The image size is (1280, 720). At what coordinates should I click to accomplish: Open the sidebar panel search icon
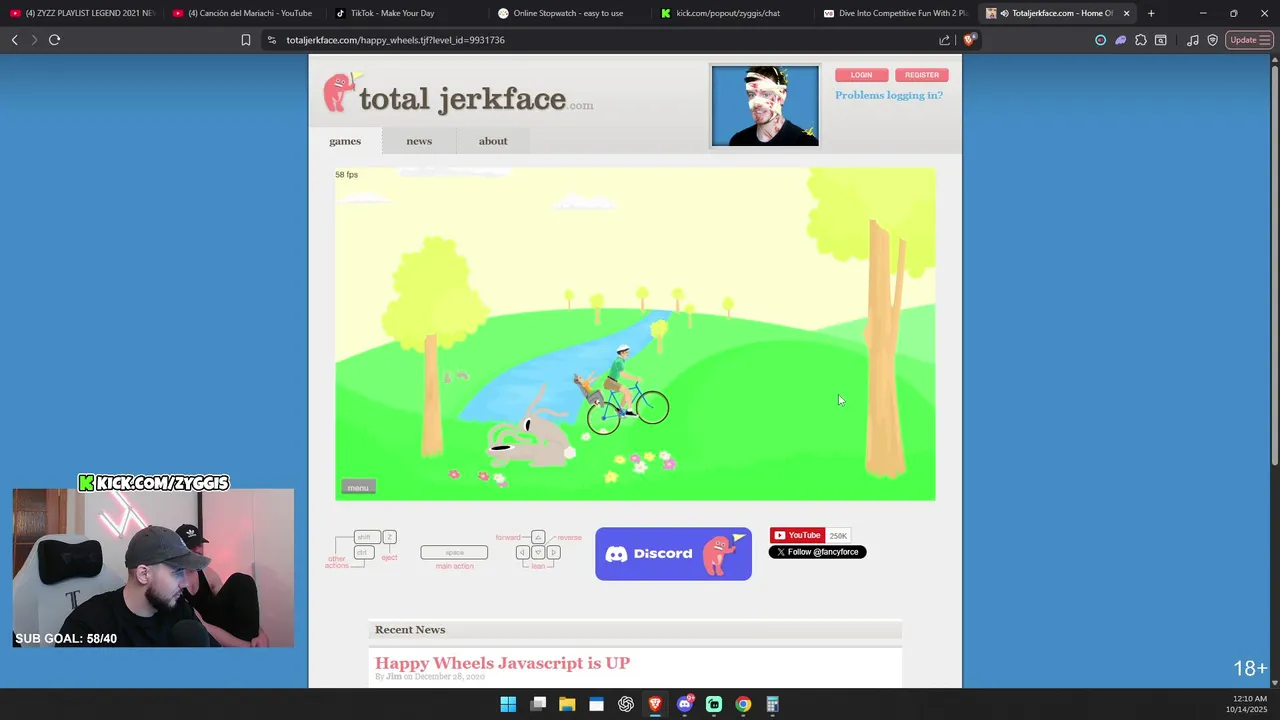coord(1161,40)
